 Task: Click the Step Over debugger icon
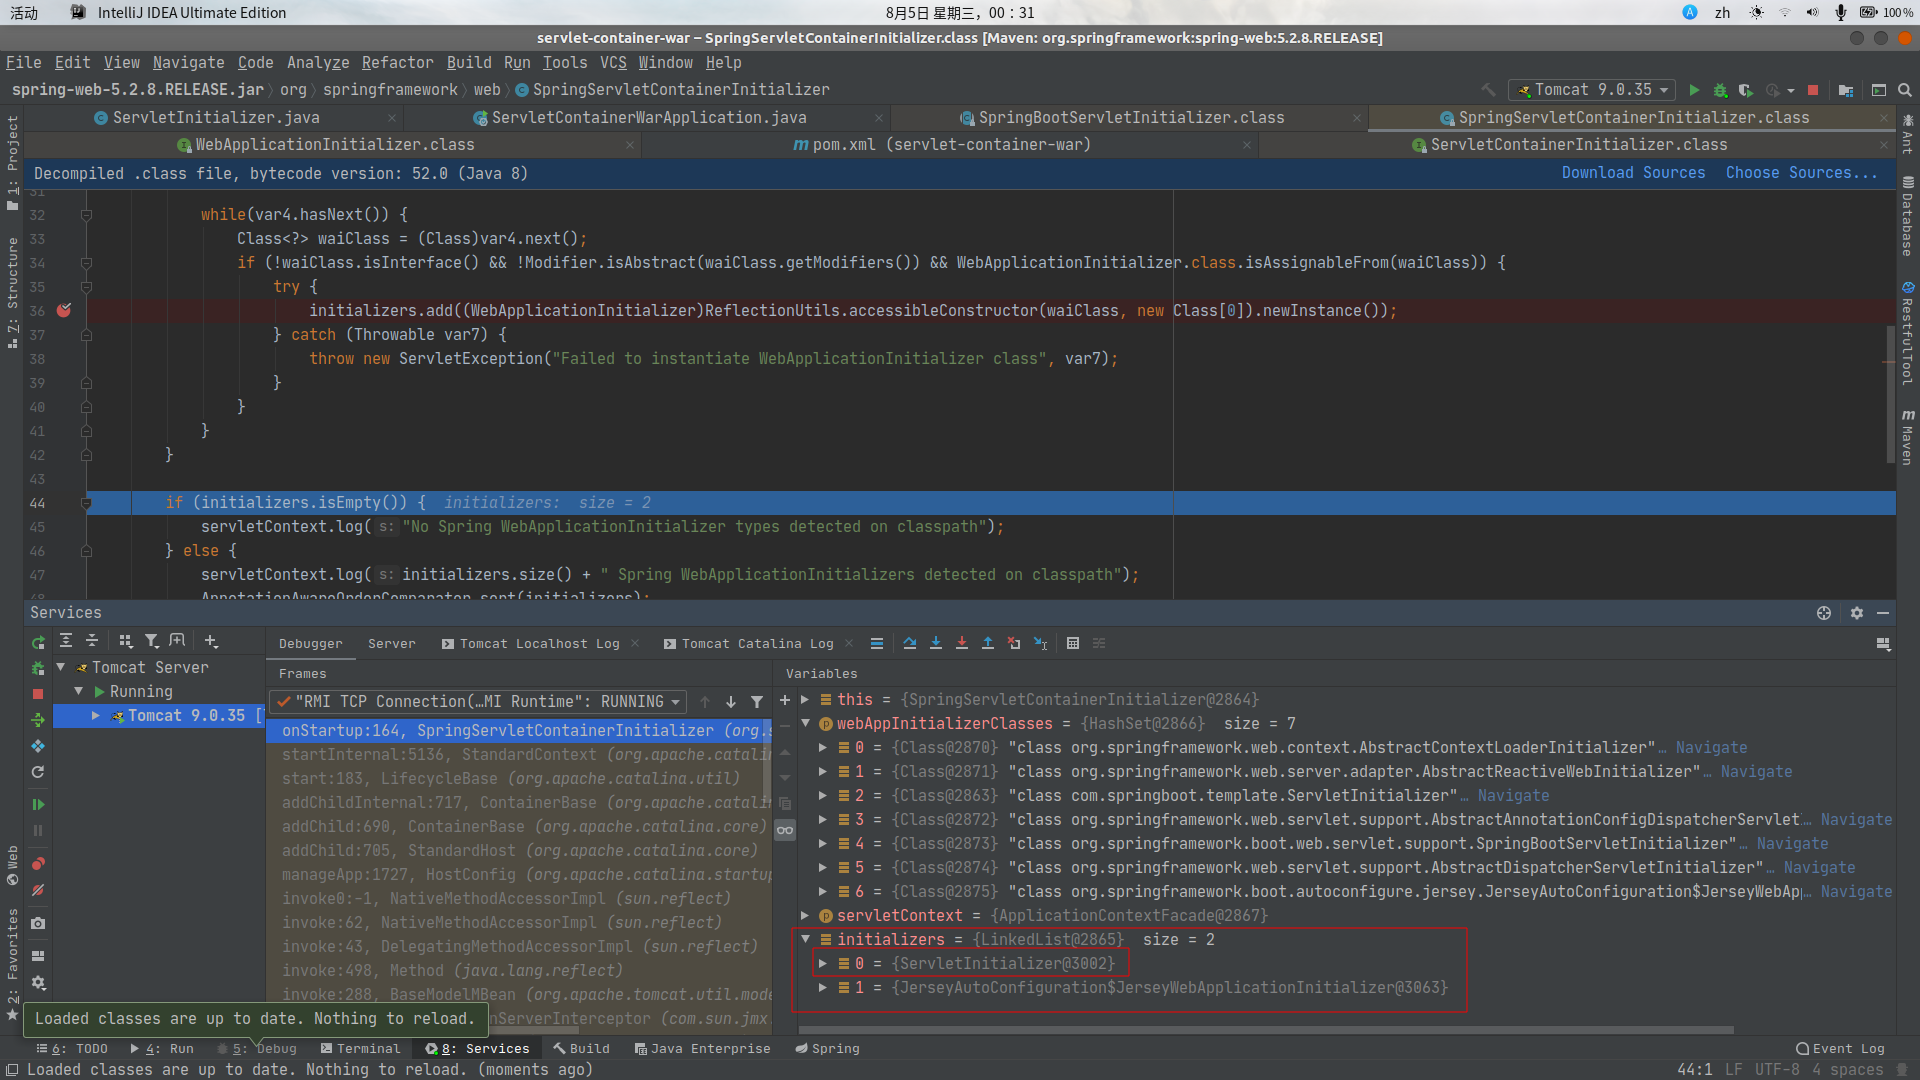tap(910, 643)
